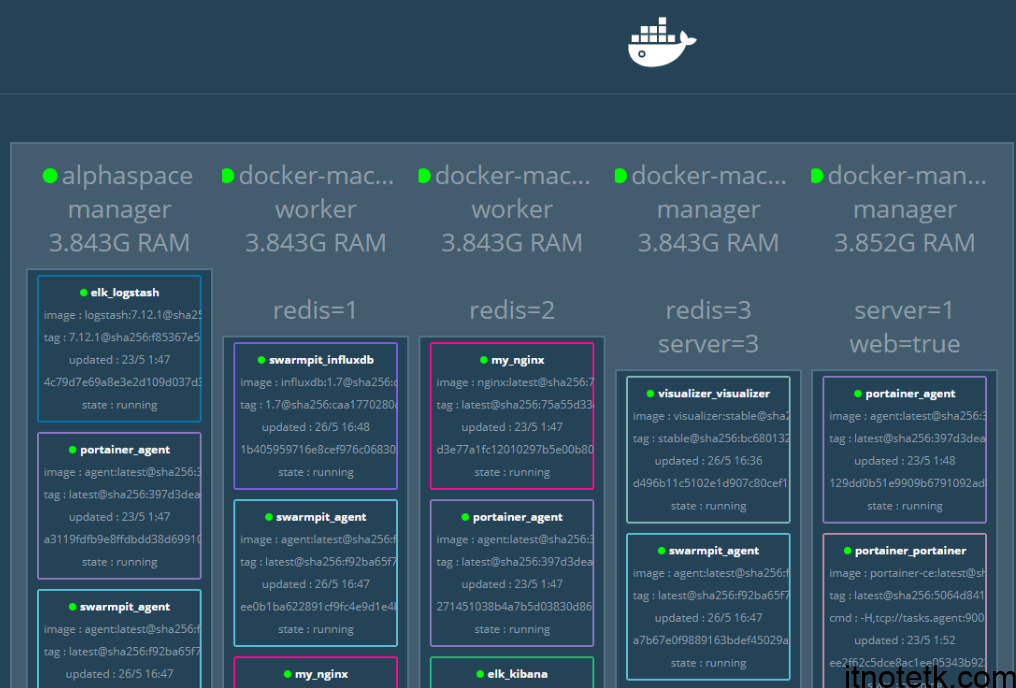
Task: Click green dot next to visualizer_visualizer
Action: (x=651, y=394)
